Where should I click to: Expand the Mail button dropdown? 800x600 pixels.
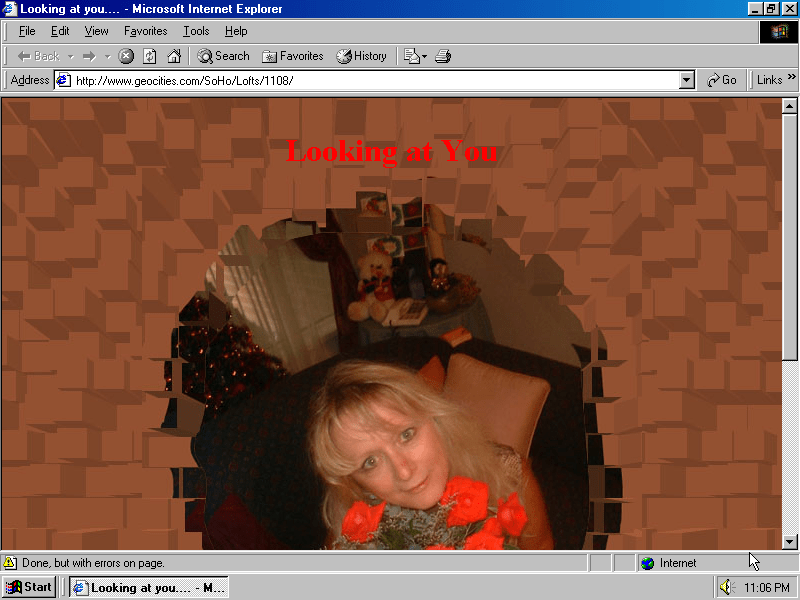pyautogui.click(x=424, y=56)
